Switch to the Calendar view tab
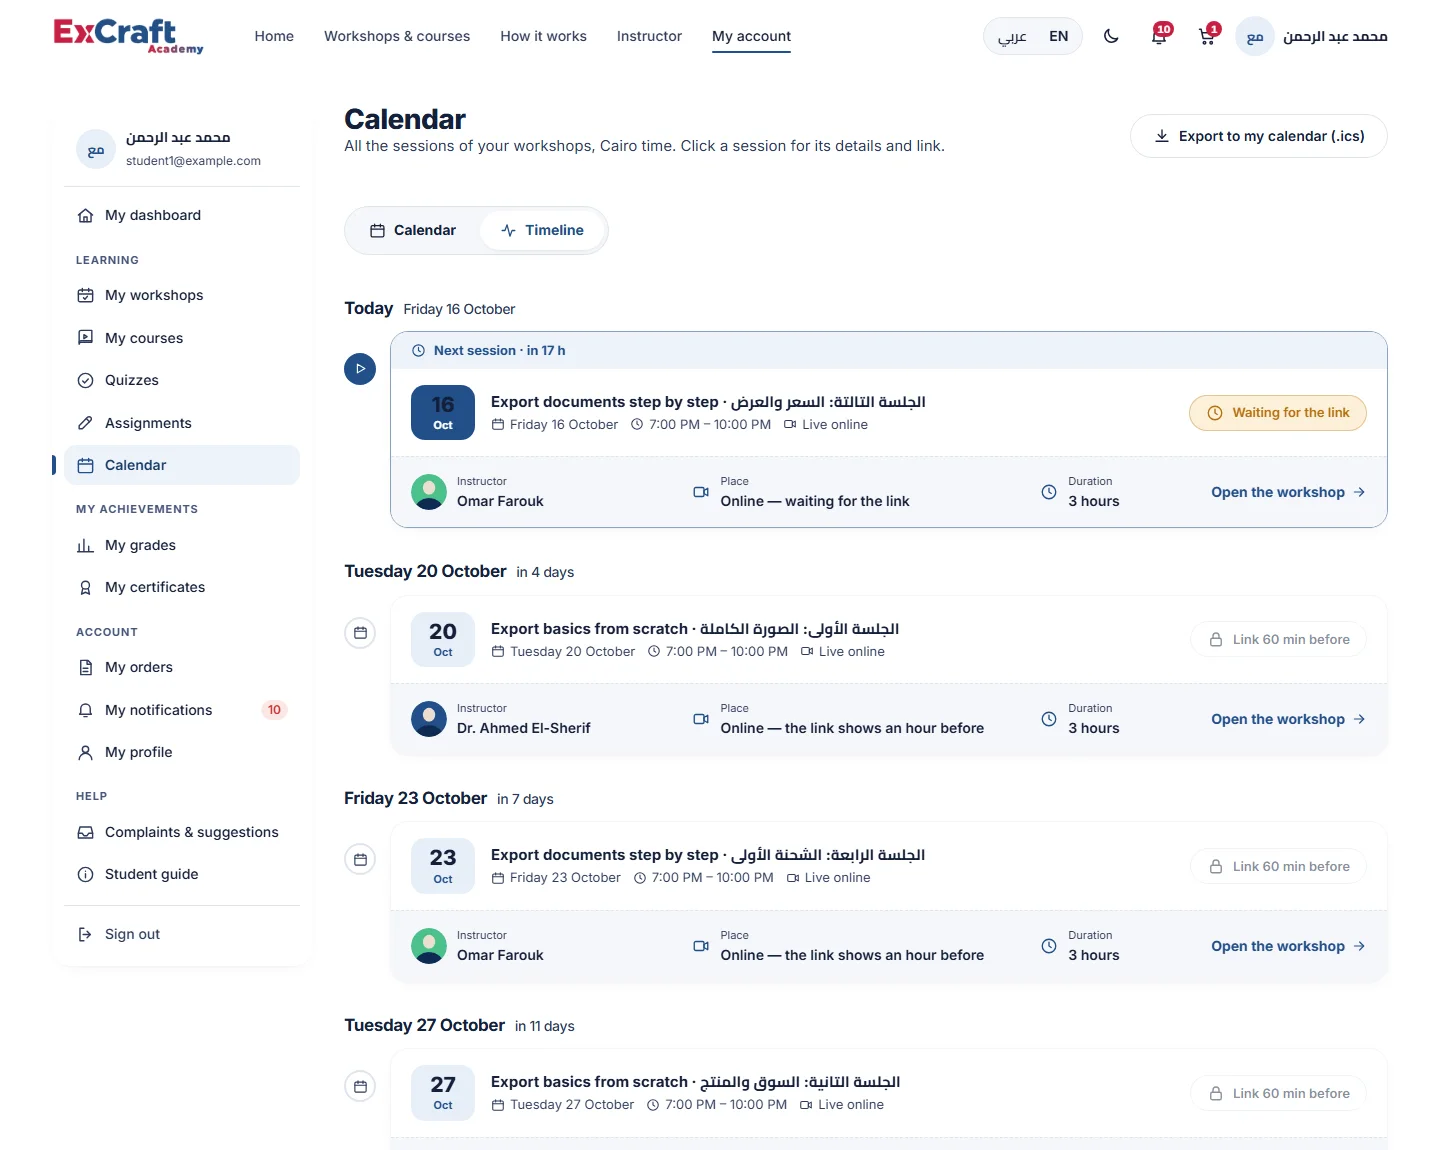This screenshot has height=1150, width=1440. click(x=413, y=230)
